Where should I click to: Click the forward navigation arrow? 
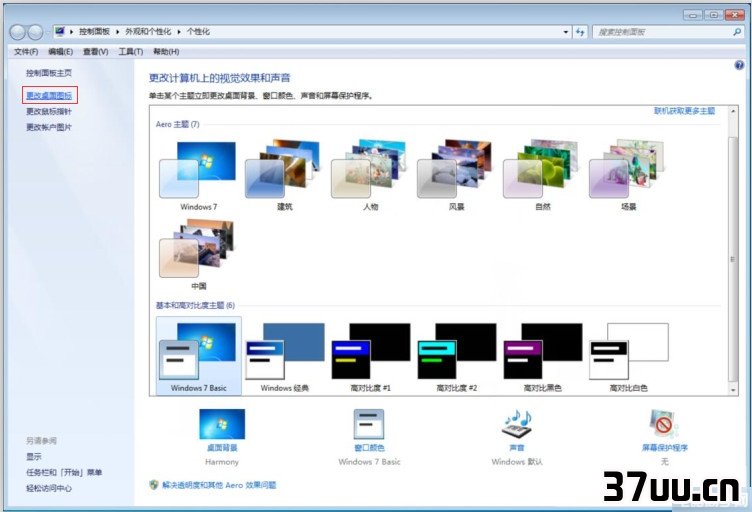(35, 32)
